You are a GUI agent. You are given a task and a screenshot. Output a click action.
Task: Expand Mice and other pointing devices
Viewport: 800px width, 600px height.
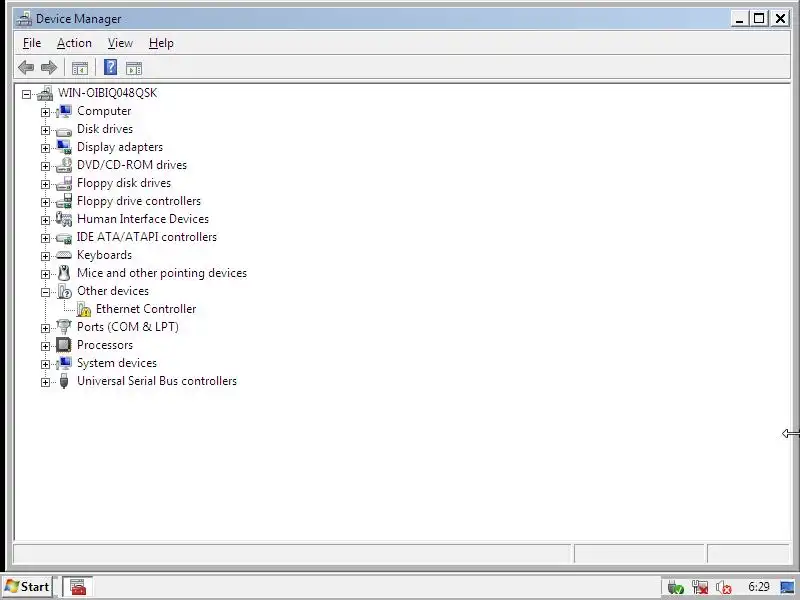click(x=45, y=274)
